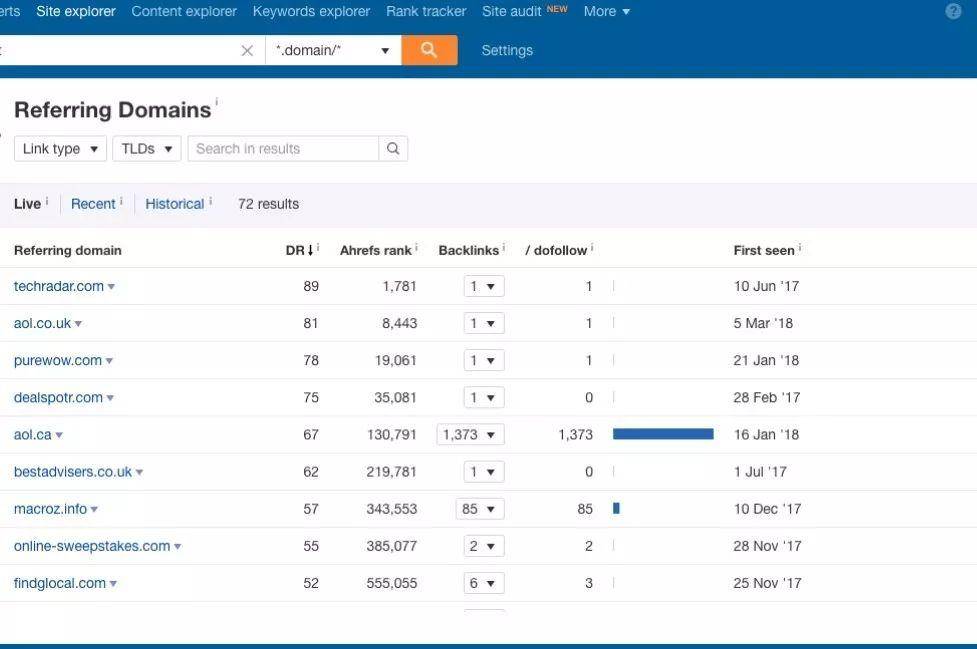
Task: Clear the URL field with the X icon
Action: (247, 50)
